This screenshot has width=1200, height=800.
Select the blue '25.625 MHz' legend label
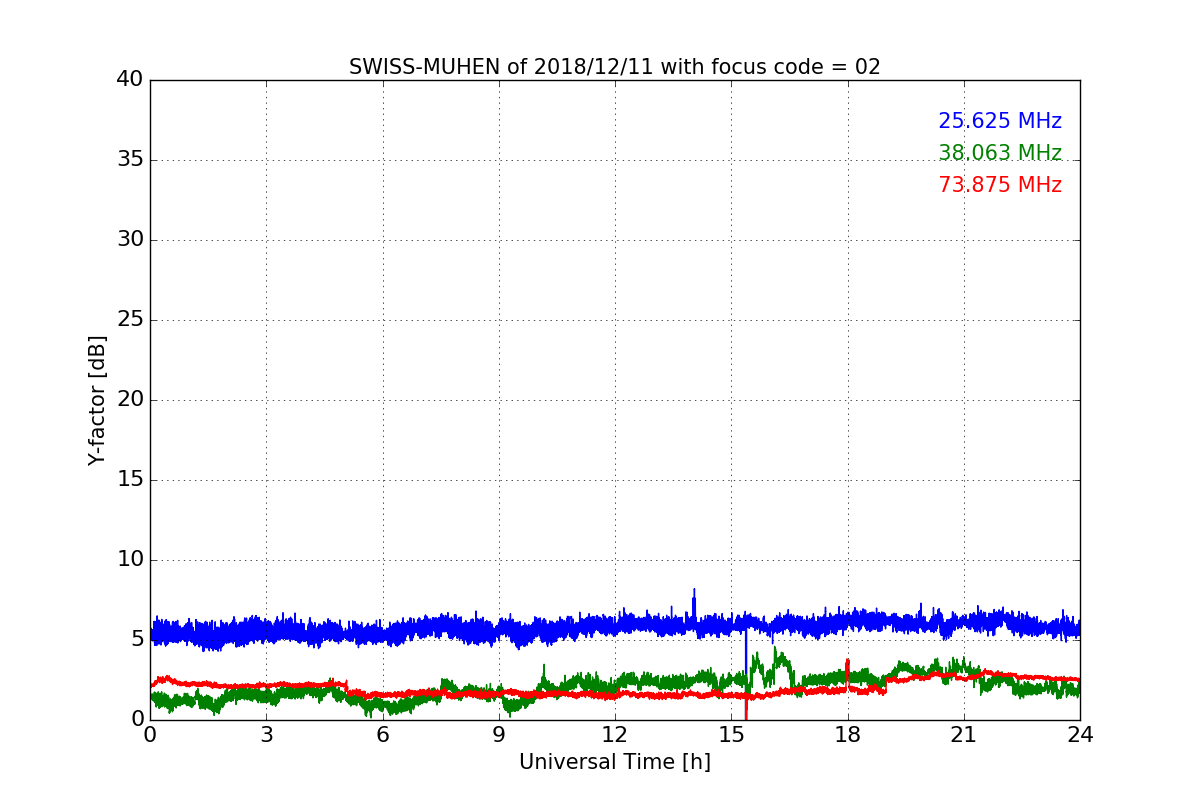pyautogui.click(x=1000, y=121)
